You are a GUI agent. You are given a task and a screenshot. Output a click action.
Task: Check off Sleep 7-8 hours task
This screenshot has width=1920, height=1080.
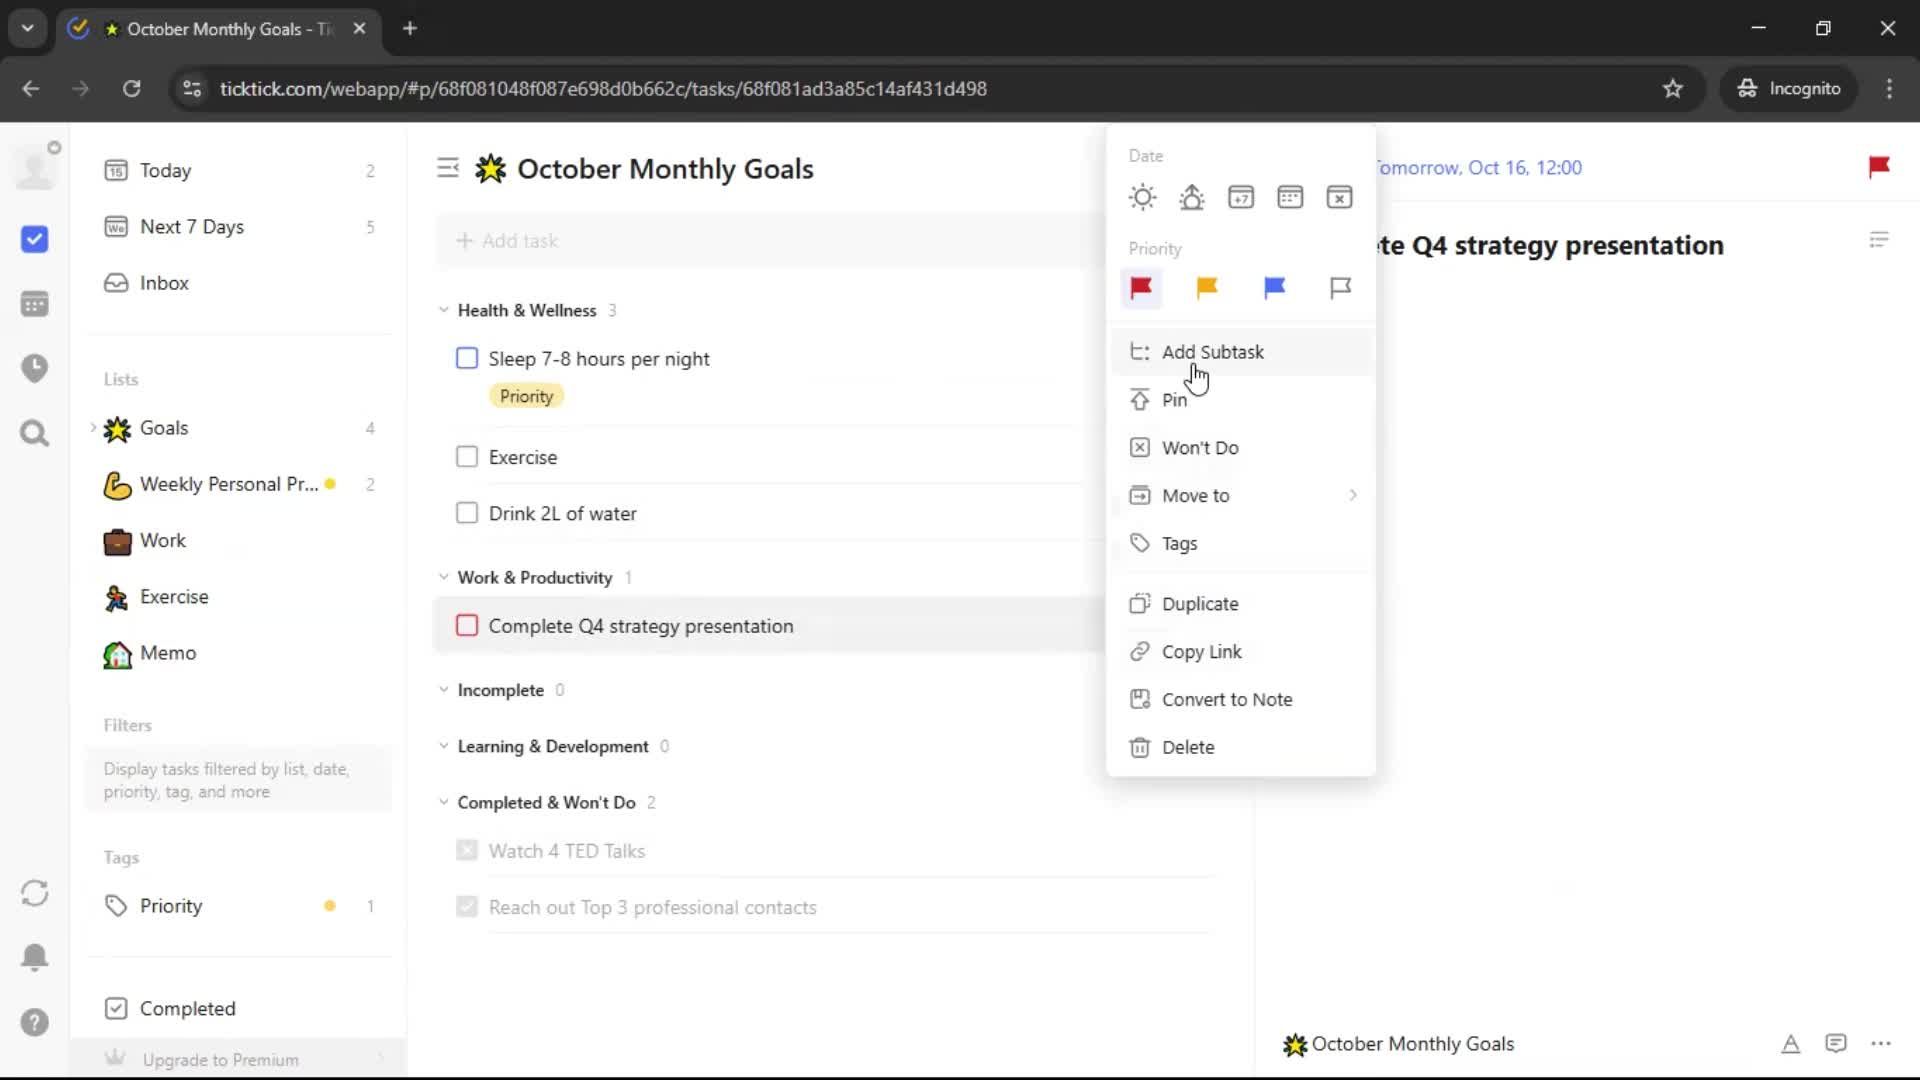(467, 359)
